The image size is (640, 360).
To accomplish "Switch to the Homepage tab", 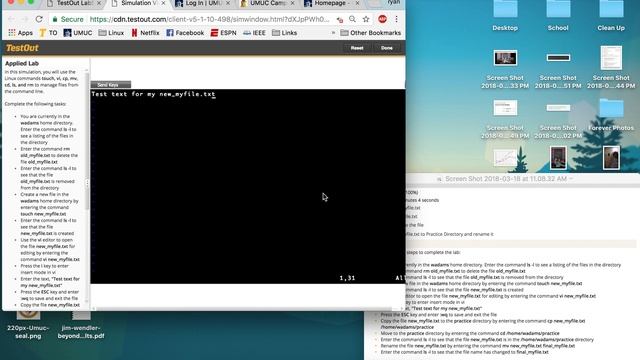I will pyautogui.click(x=332, y=4).
